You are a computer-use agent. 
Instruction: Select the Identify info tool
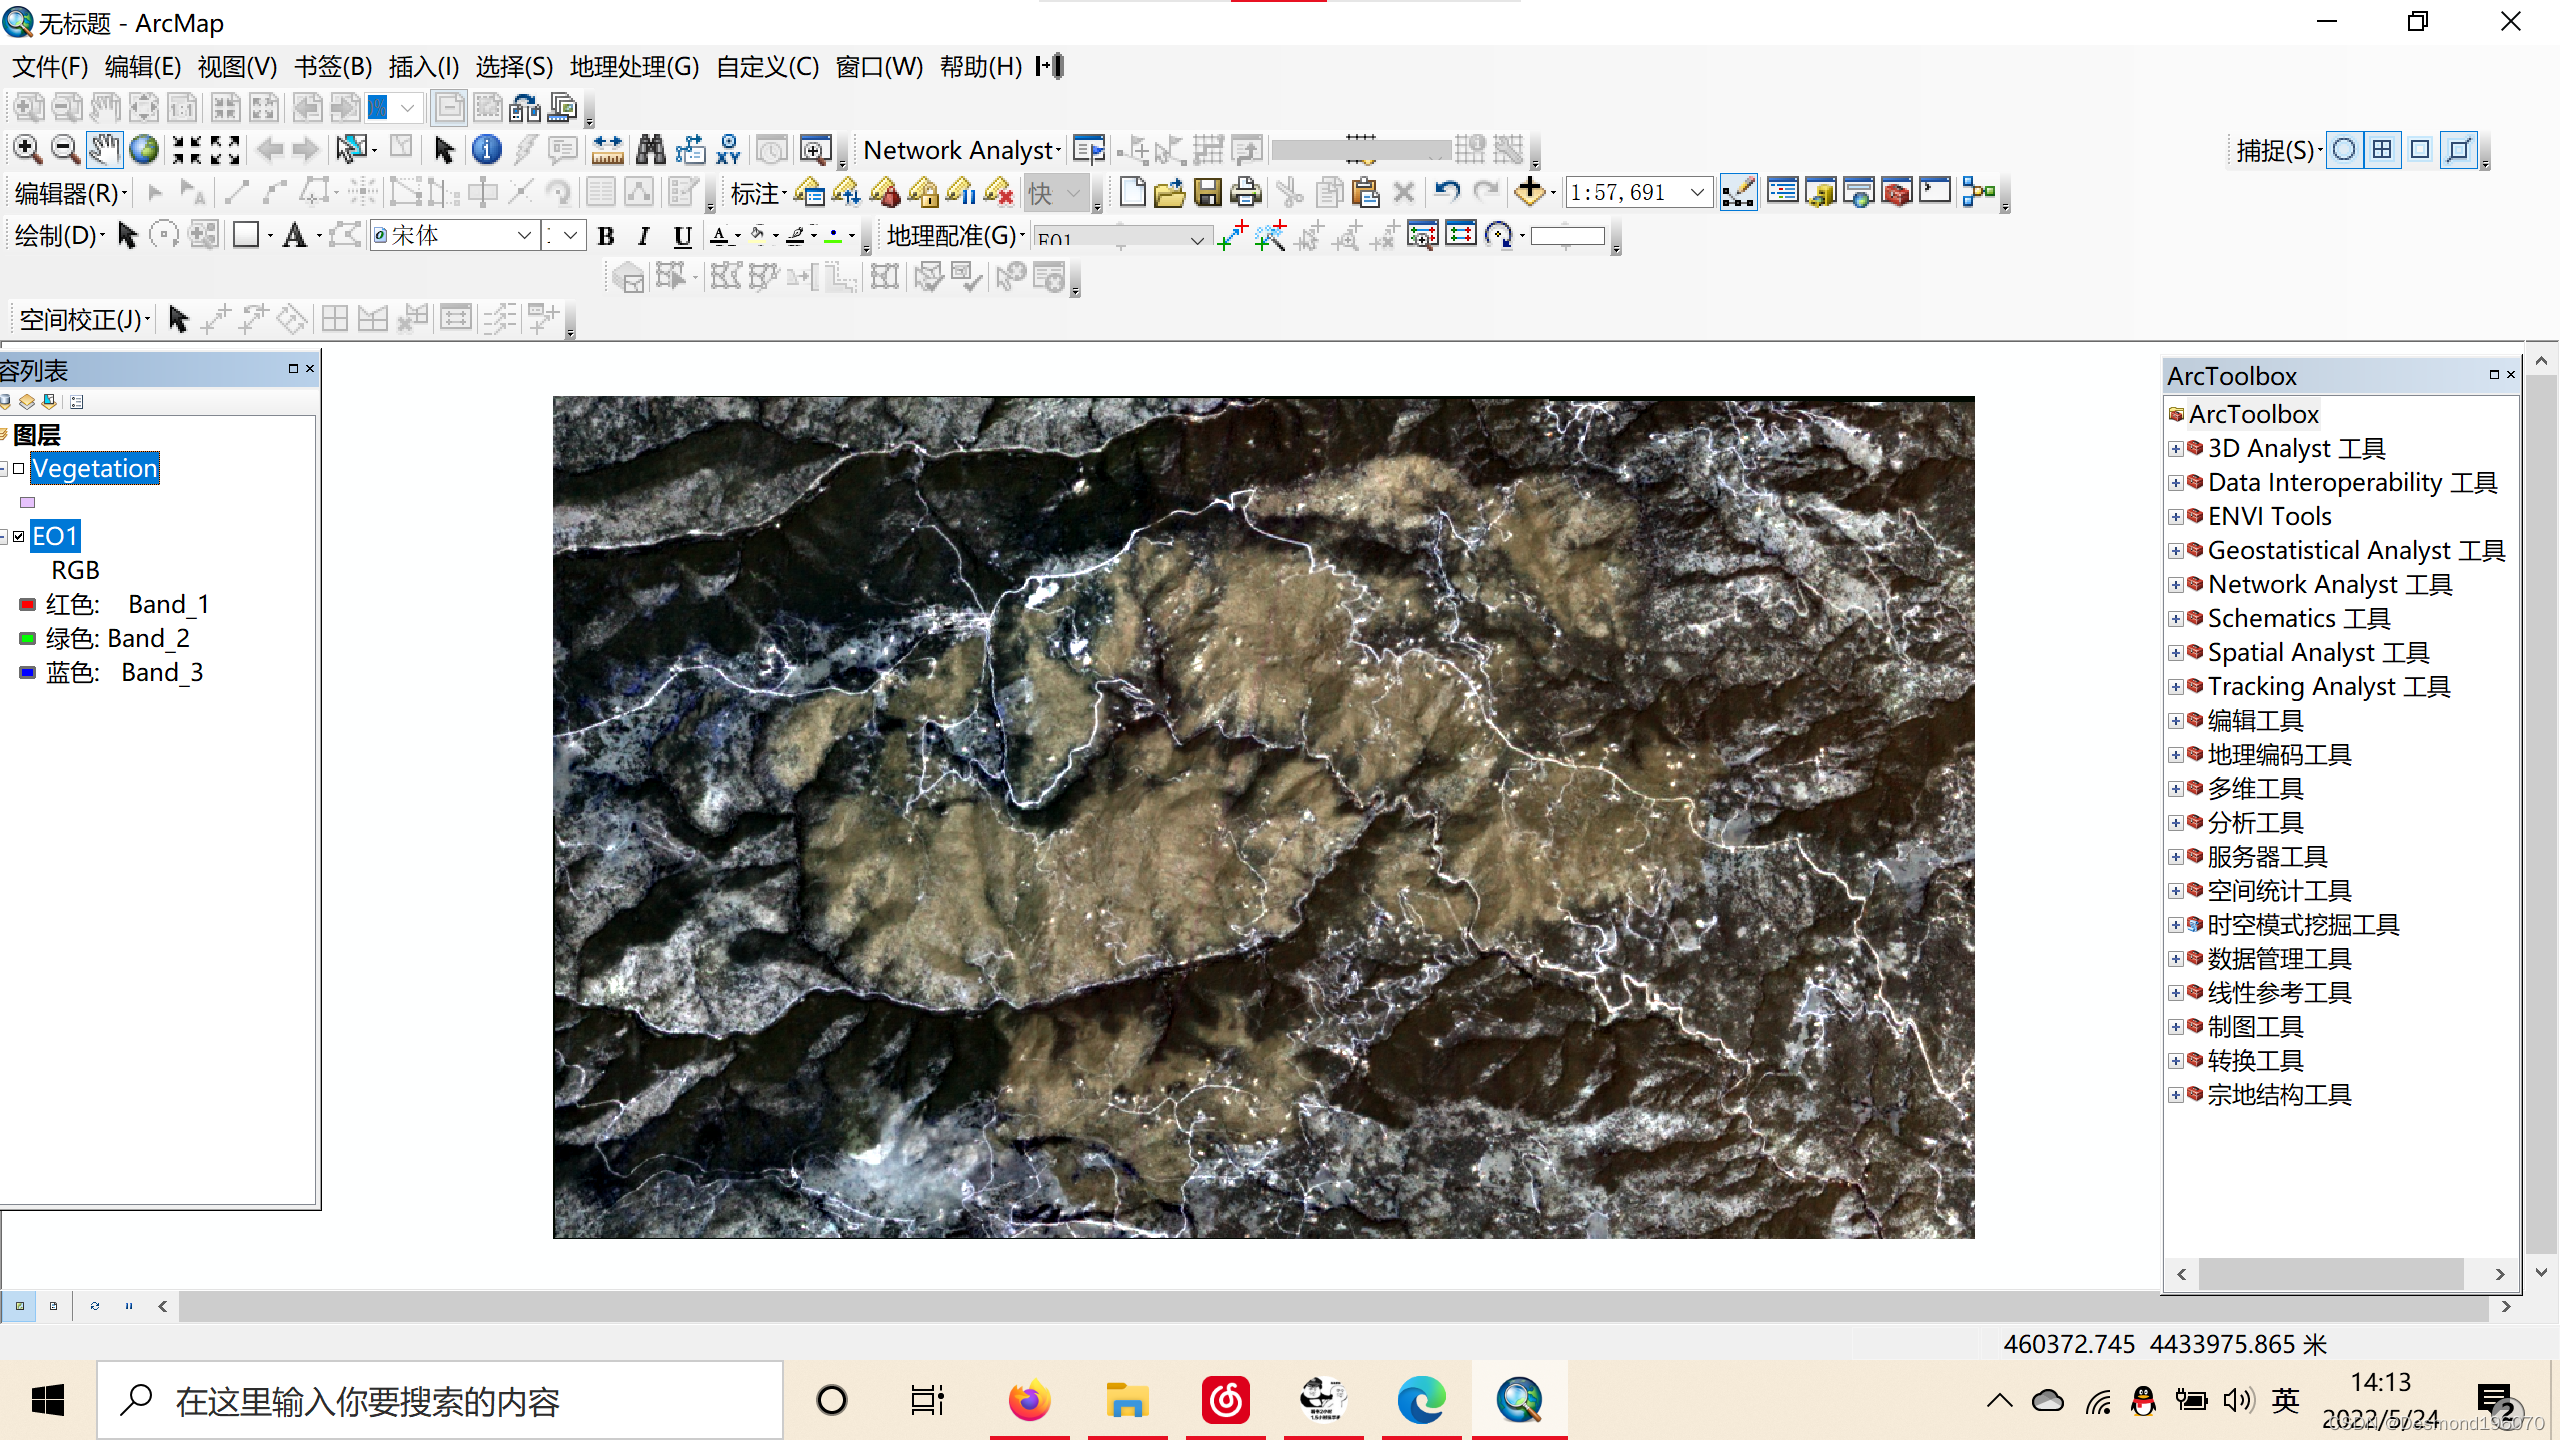tap(486, 150)
